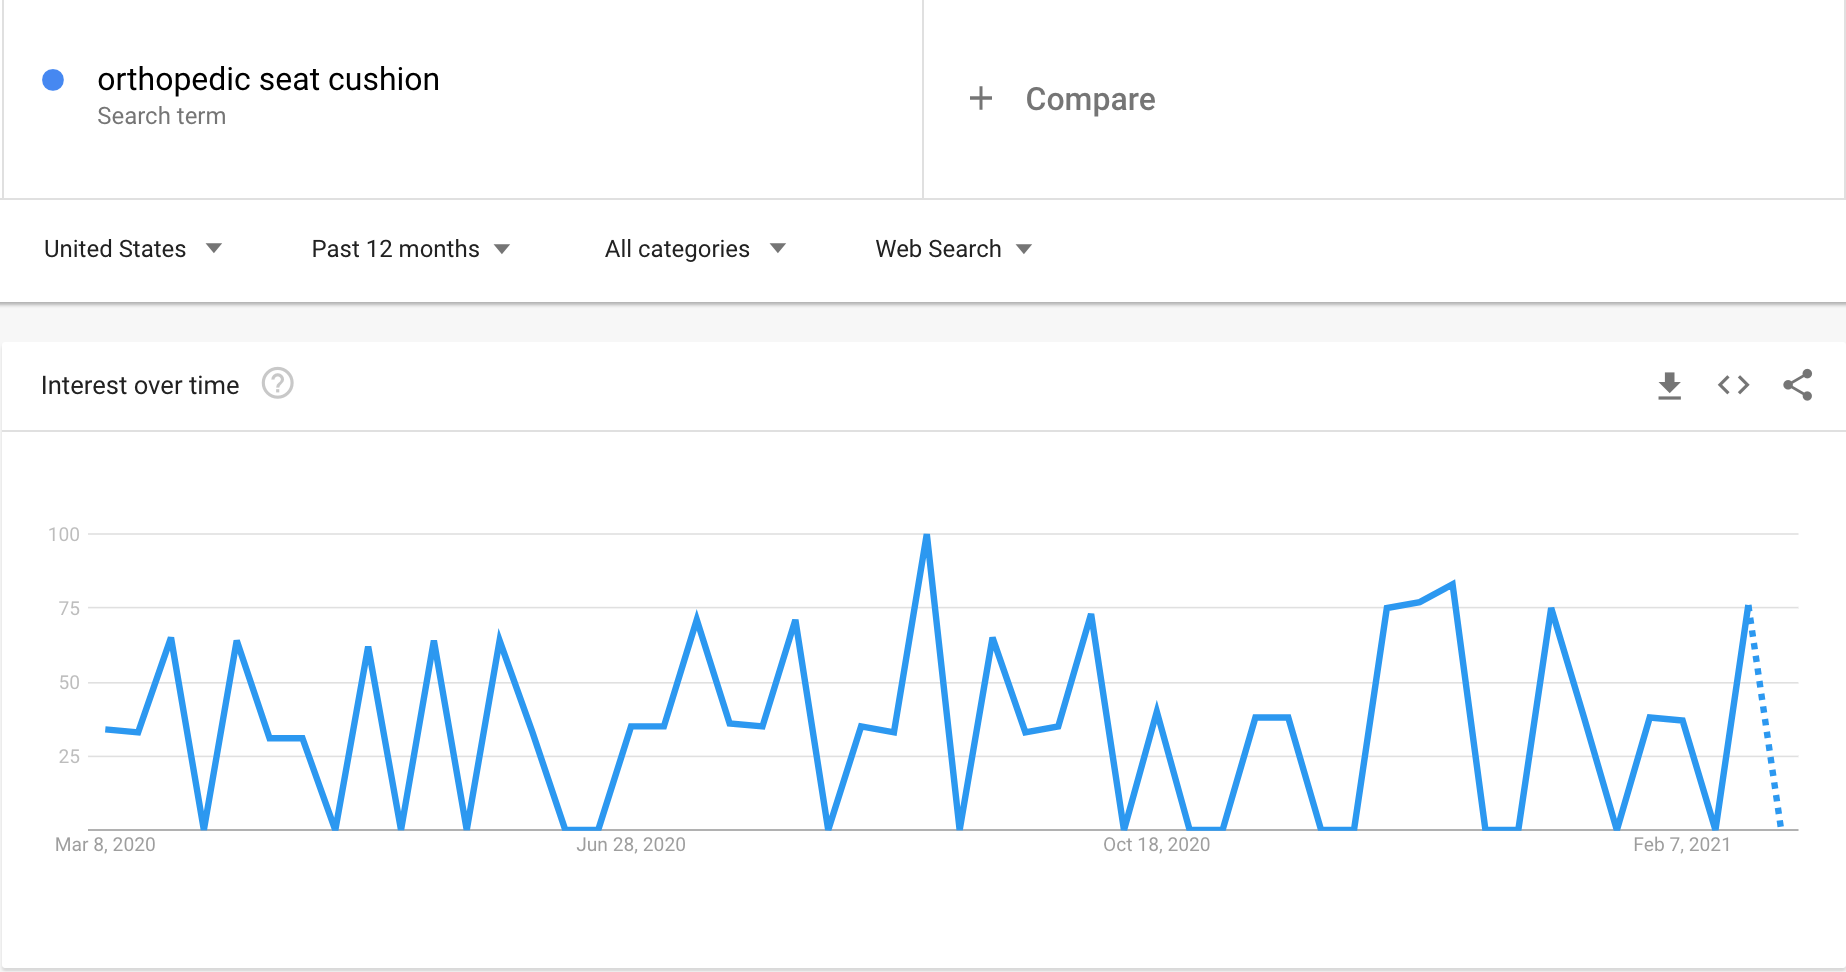
Task: Download the Interest over time data
Action: click(1669, 385)
